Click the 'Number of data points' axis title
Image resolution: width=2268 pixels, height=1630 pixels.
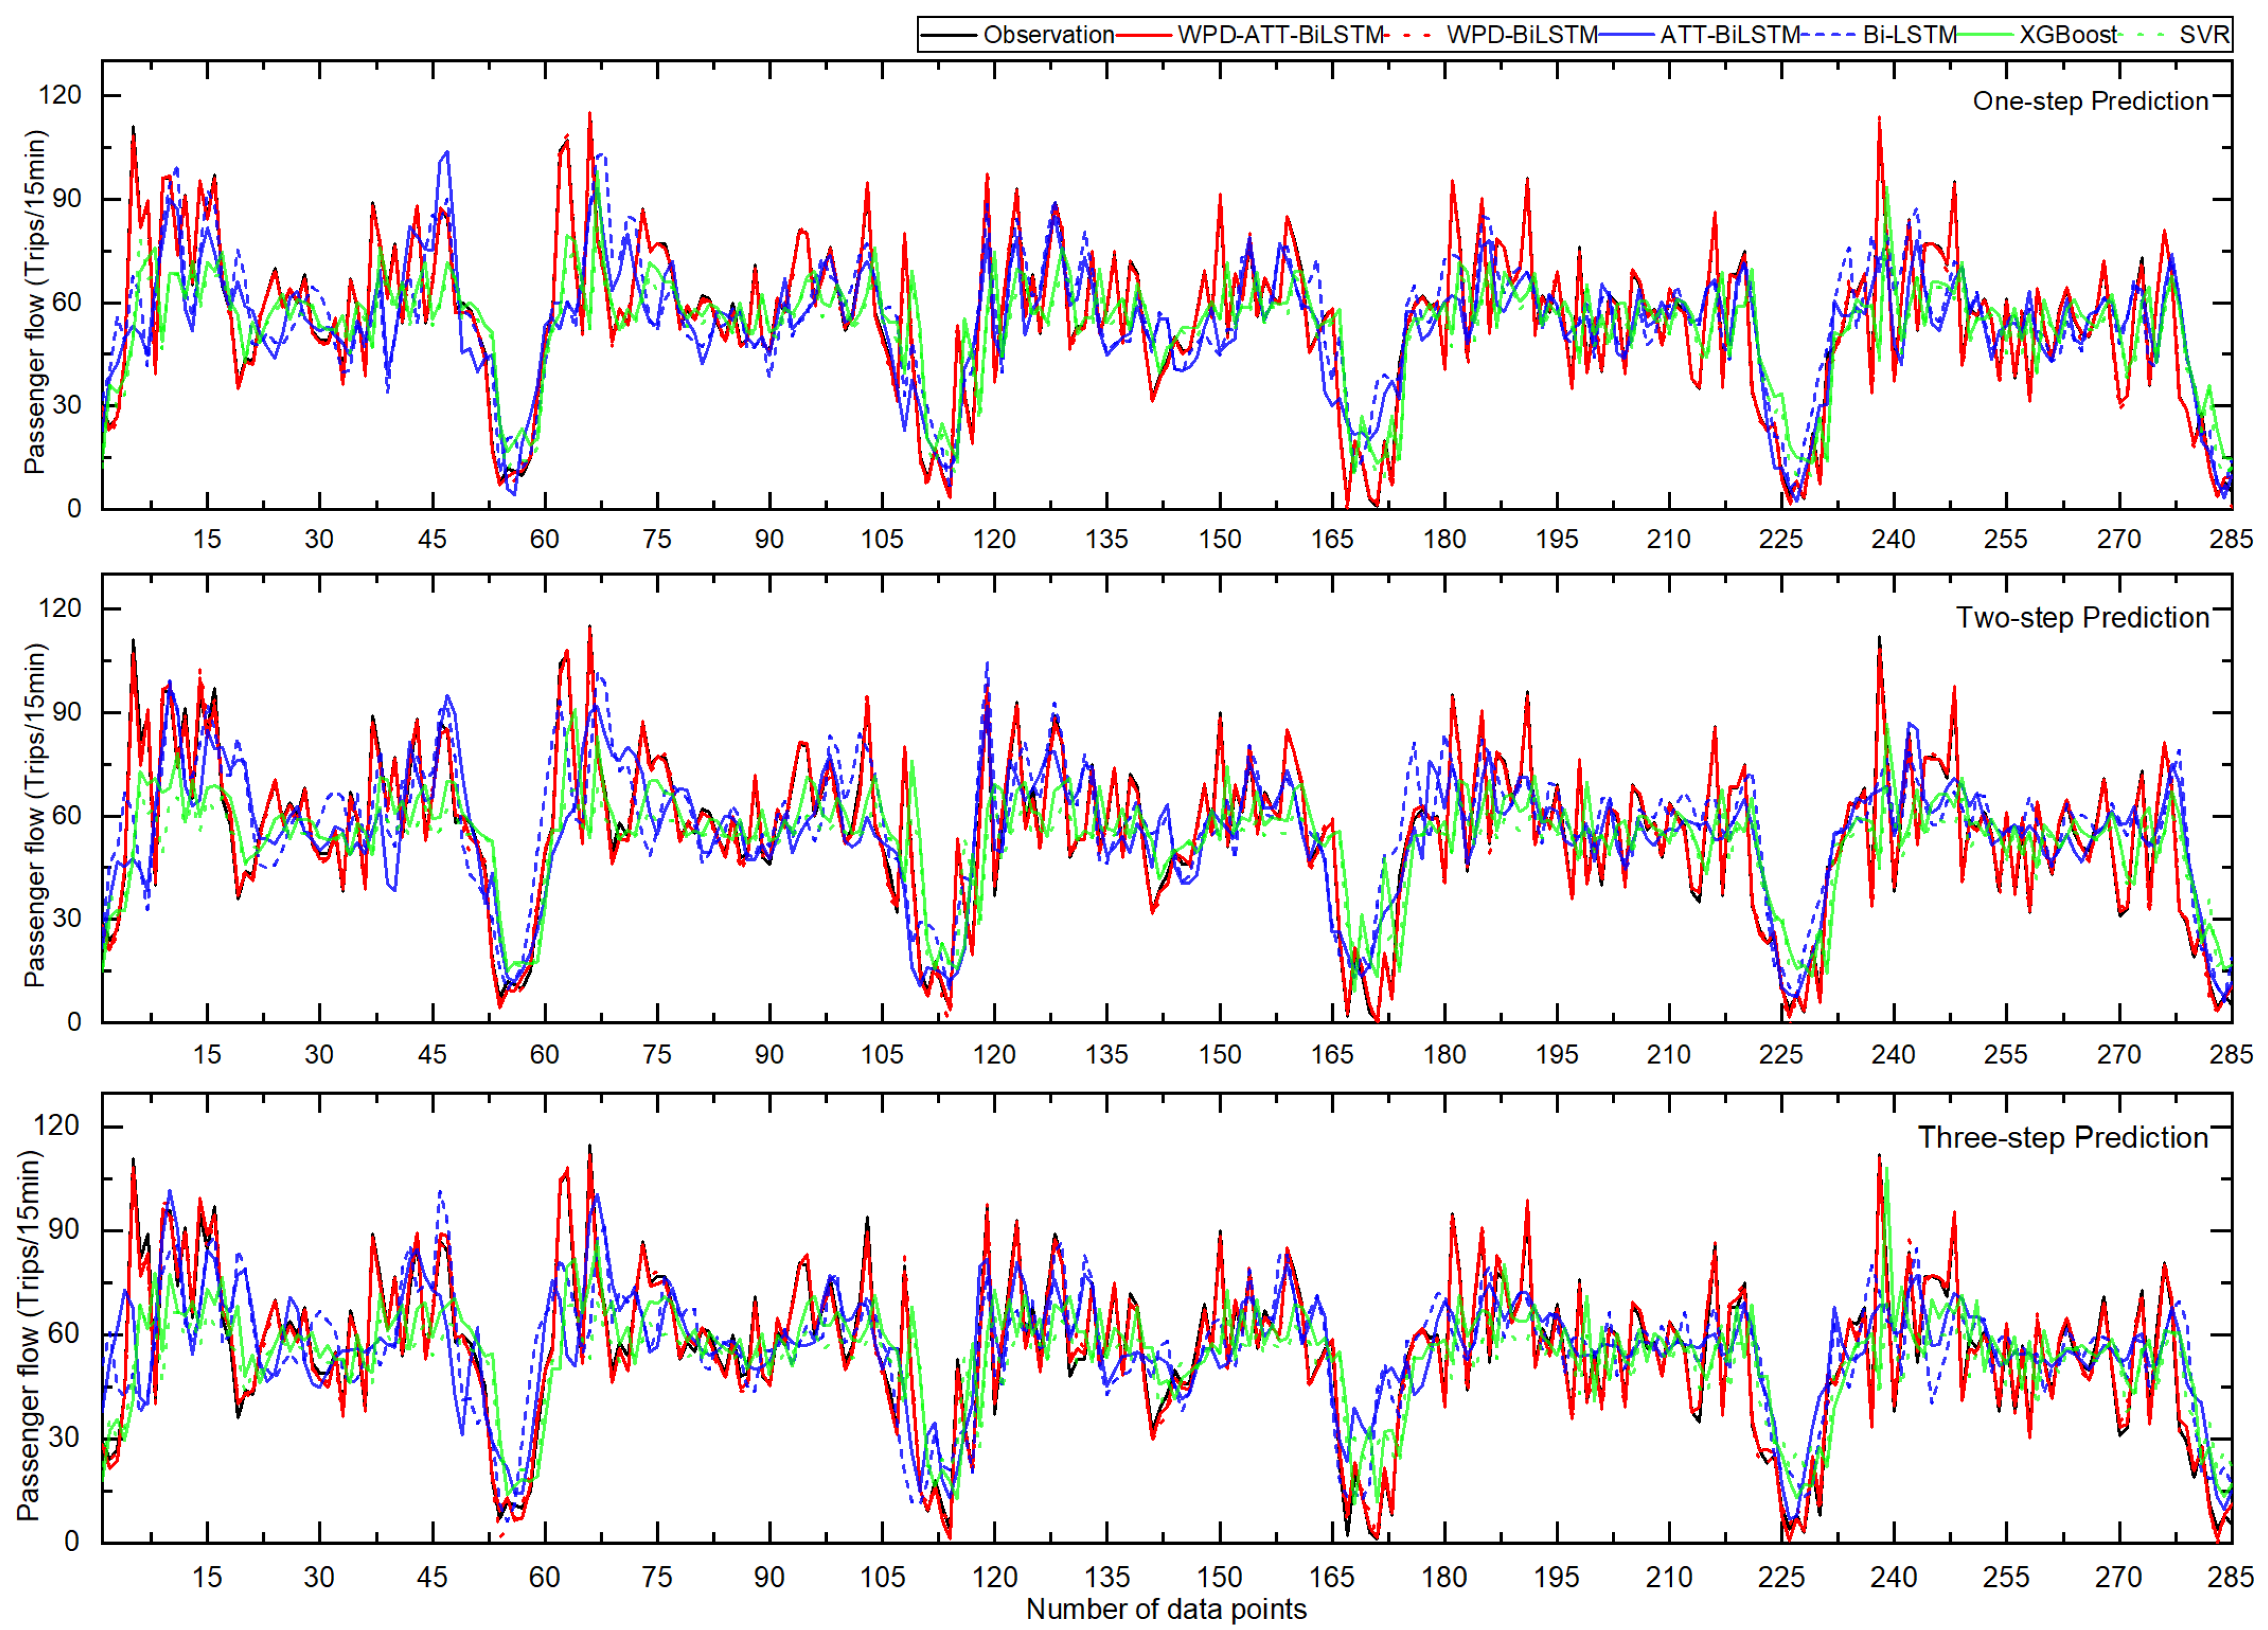point(1166,1609)
